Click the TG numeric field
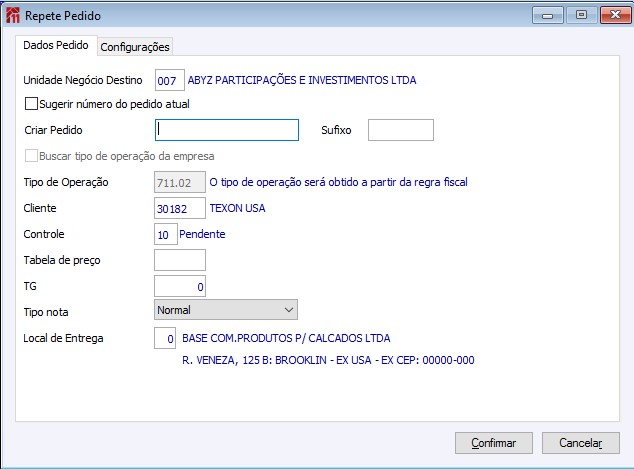This screenshot has height=469, width=634. 180,286
